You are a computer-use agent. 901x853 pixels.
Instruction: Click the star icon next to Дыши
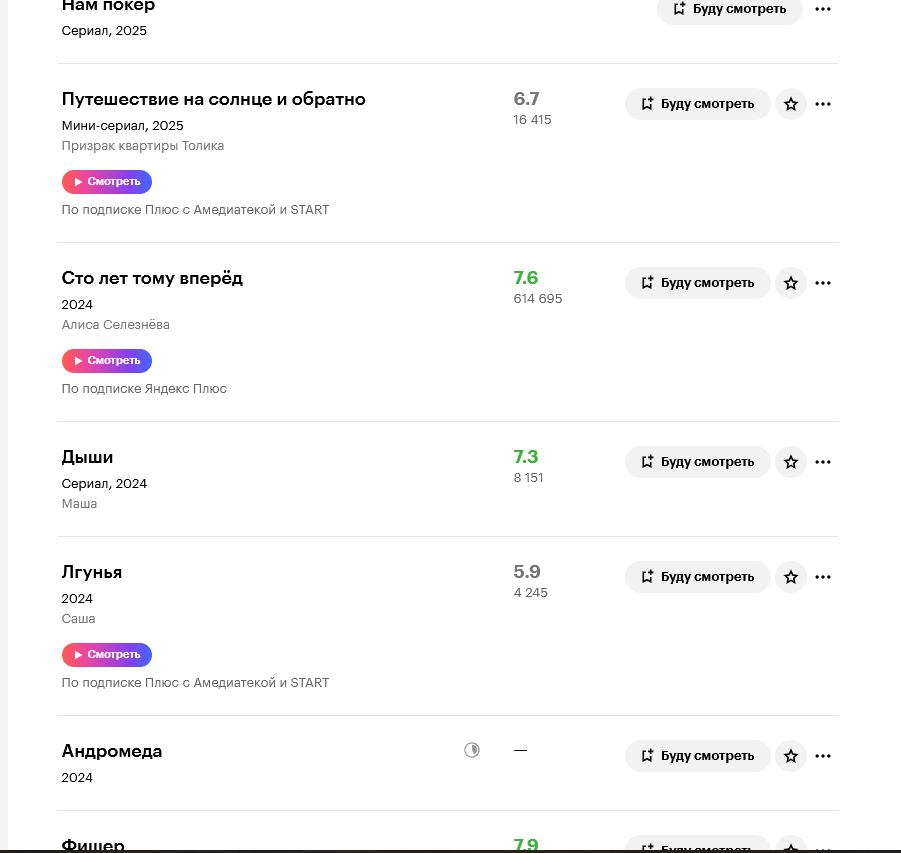(791, 462)
